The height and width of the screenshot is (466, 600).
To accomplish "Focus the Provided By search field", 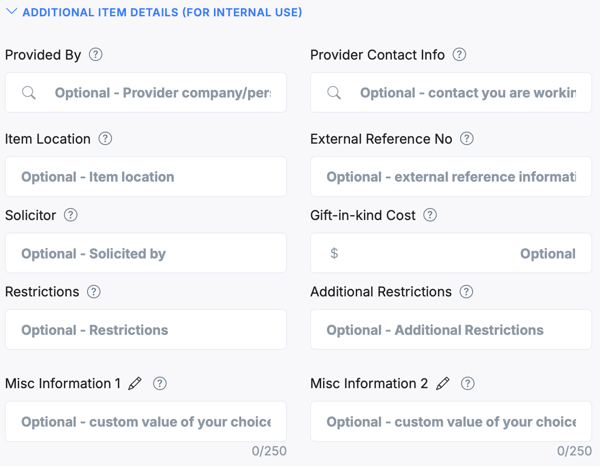I will coord(146,93).
